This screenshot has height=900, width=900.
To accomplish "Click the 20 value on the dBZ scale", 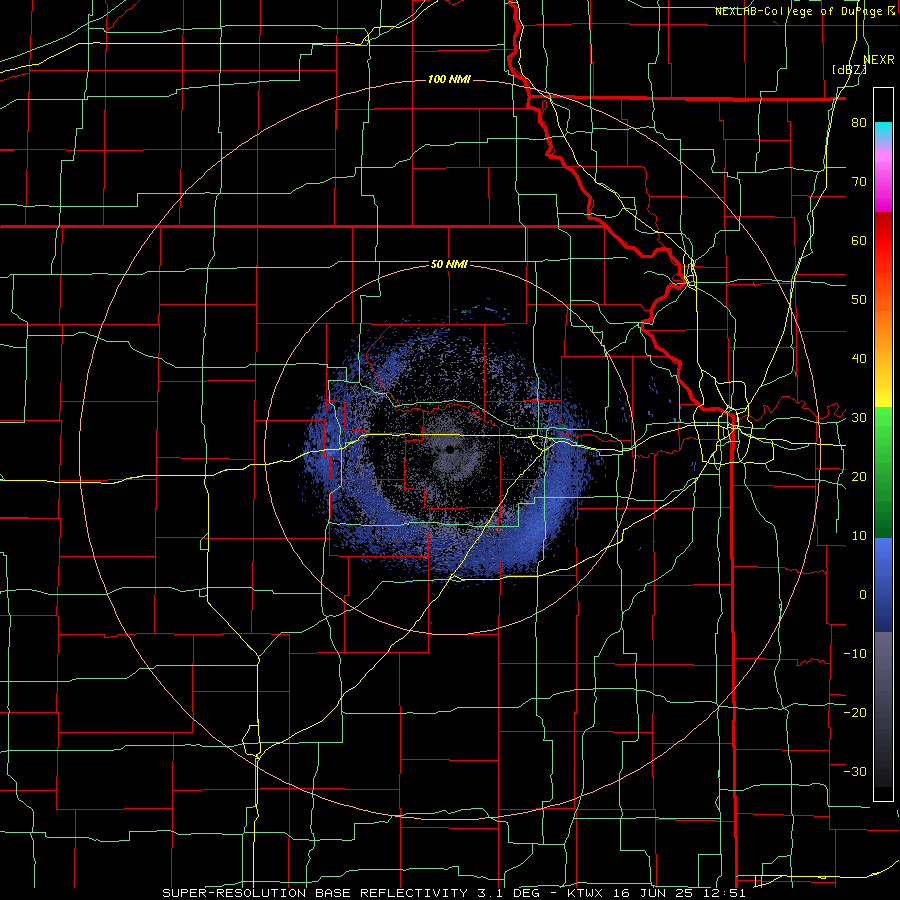I will [x=859, y=476].
